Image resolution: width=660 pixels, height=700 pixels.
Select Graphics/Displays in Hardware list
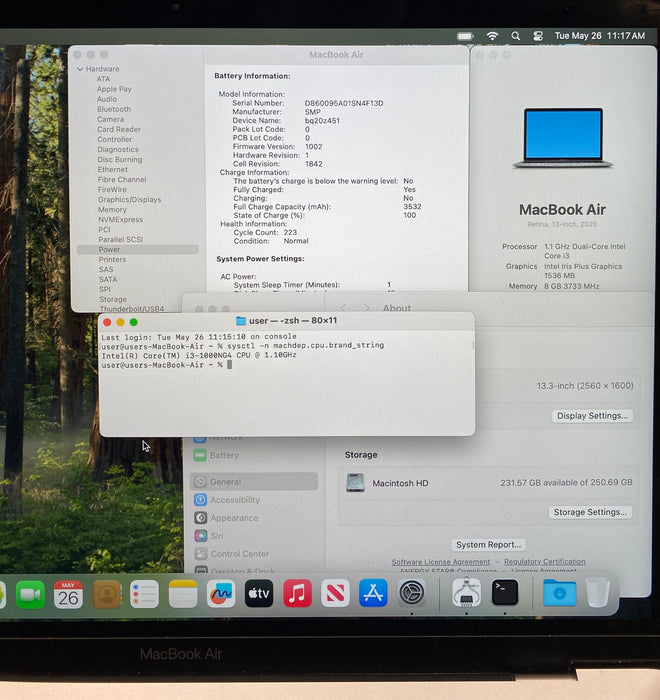tap(129, 200)
